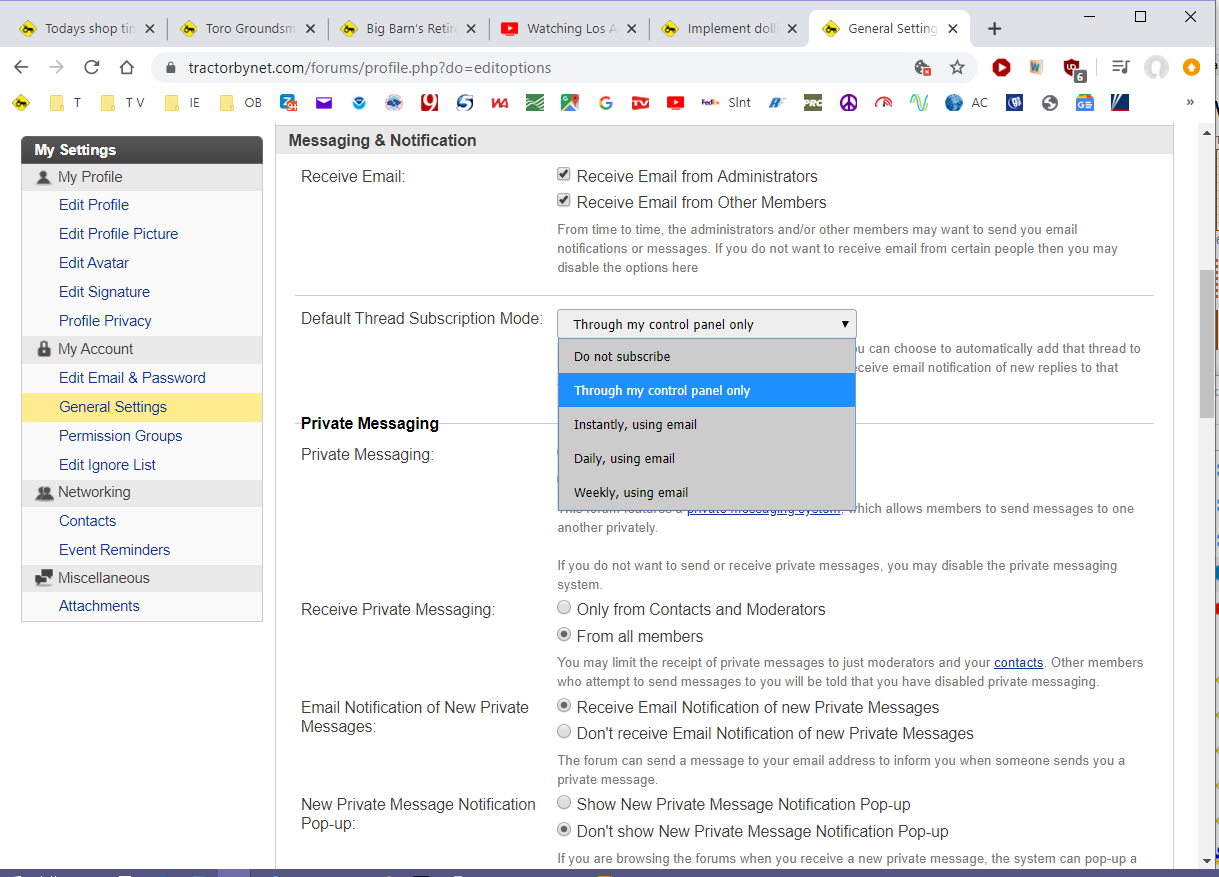The width and height of the screenshot is (1219, 877).
Task: Click the uBlock extension icon
Action: pyautogui.click(x=1073, y=68)
